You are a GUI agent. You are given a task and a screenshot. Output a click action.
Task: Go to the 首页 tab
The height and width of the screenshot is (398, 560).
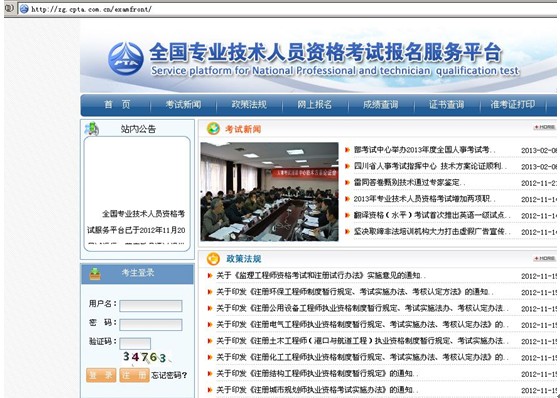[x=117, y=105]
